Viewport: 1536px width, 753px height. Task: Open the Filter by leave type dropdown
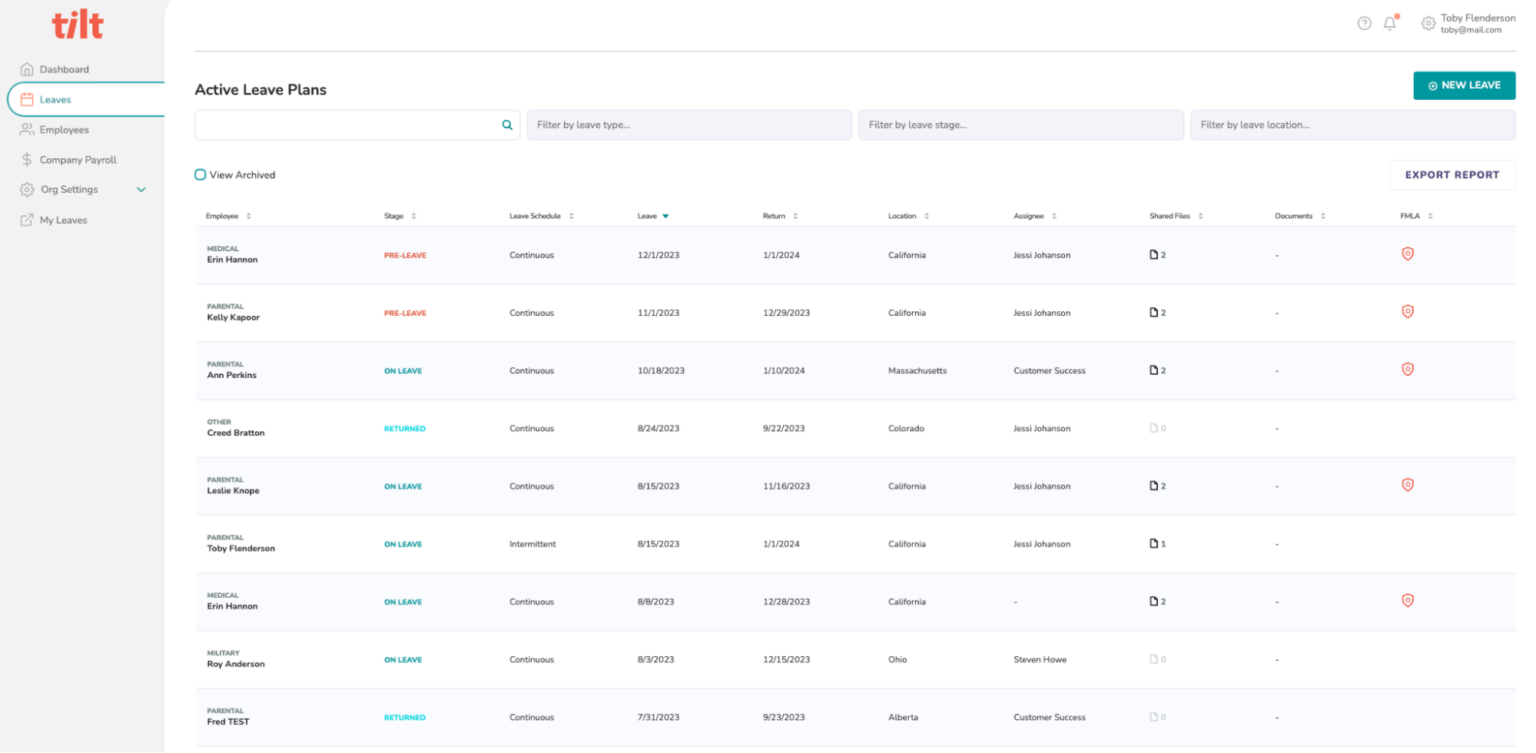click(x=688, y=124)
